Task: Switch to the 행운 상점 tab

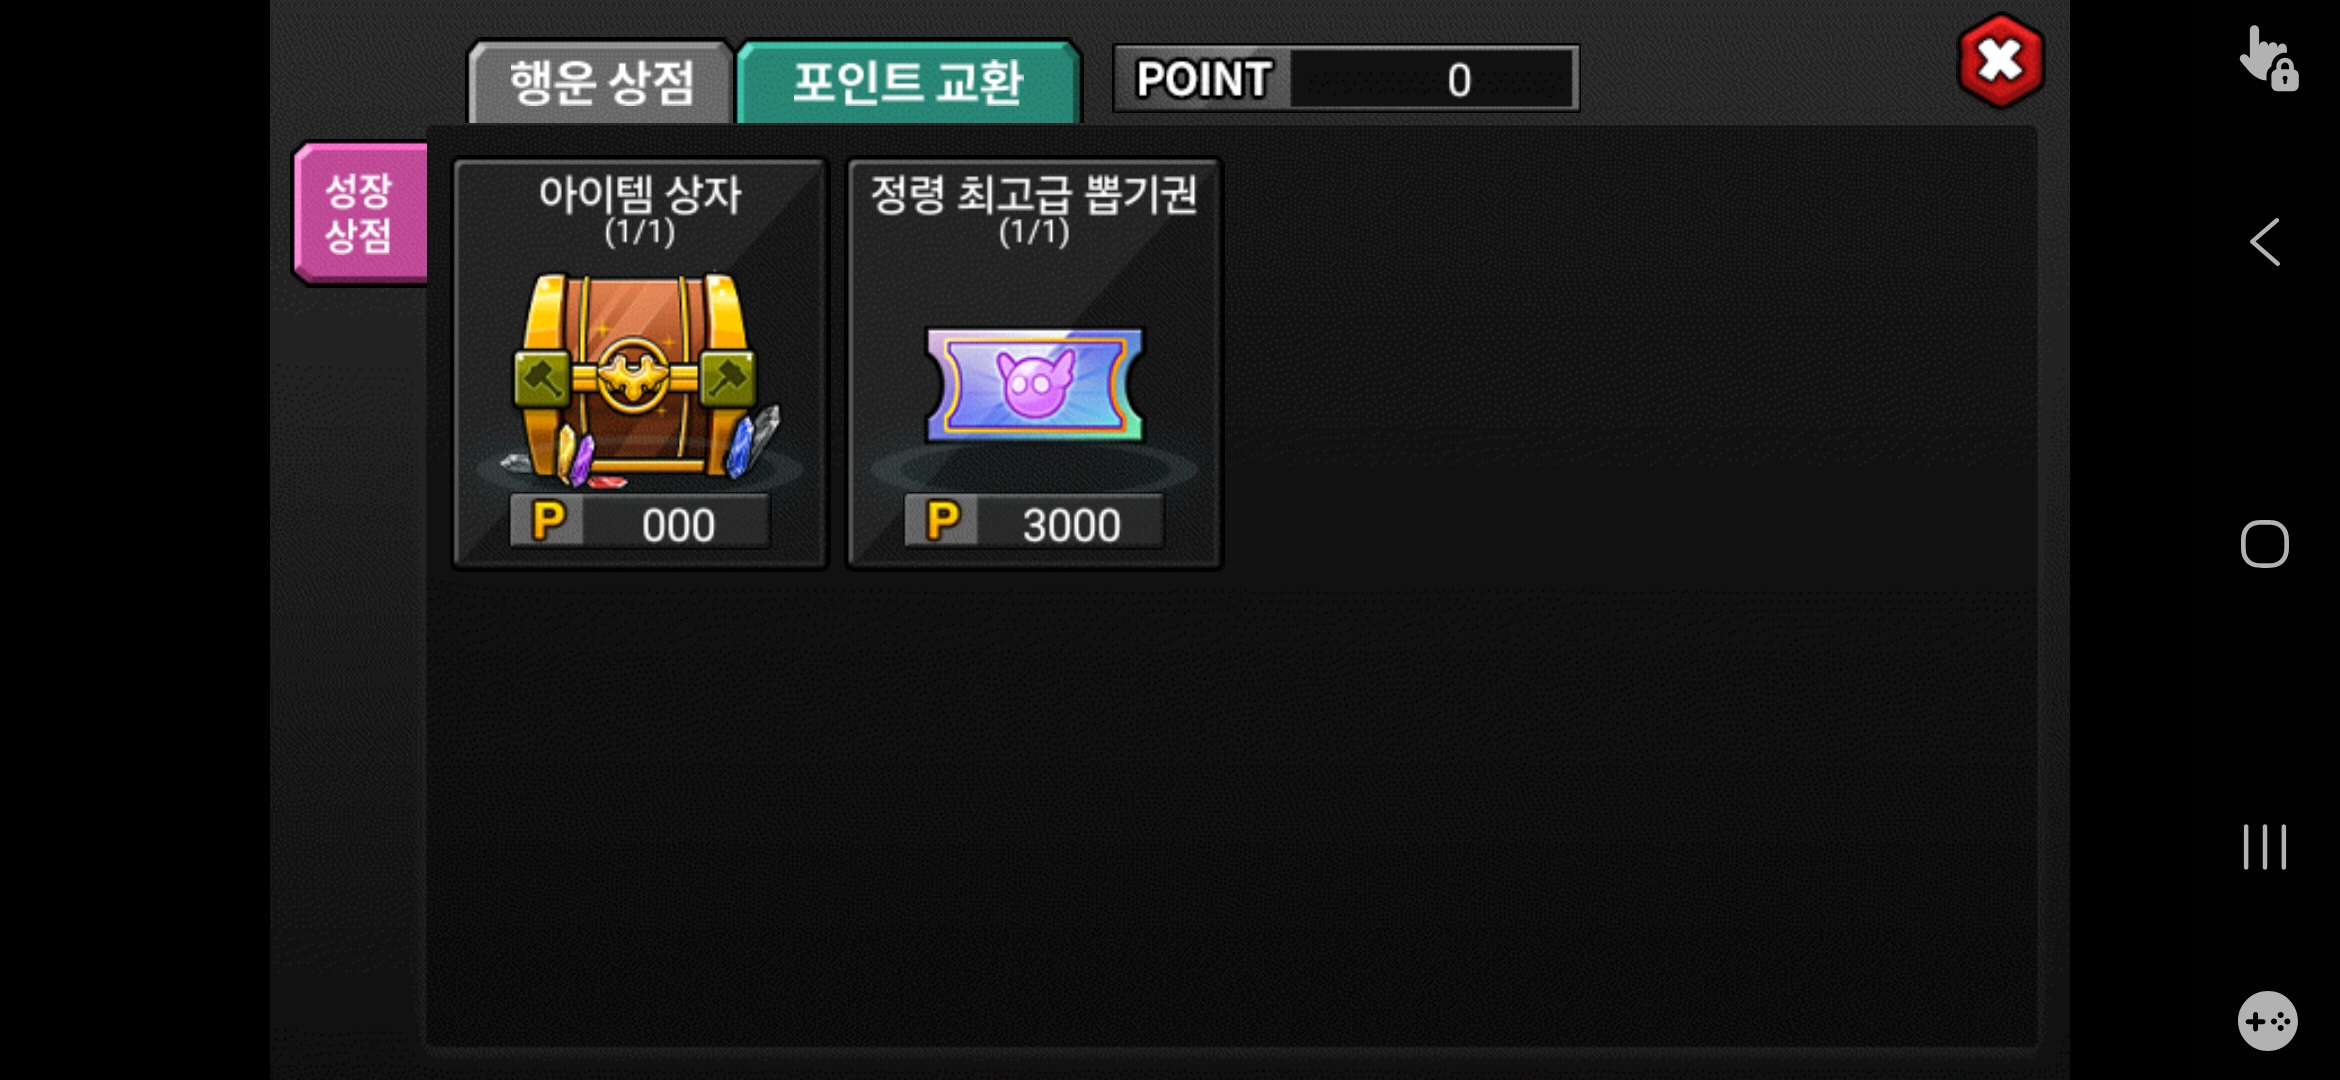Action: [601, 82]
